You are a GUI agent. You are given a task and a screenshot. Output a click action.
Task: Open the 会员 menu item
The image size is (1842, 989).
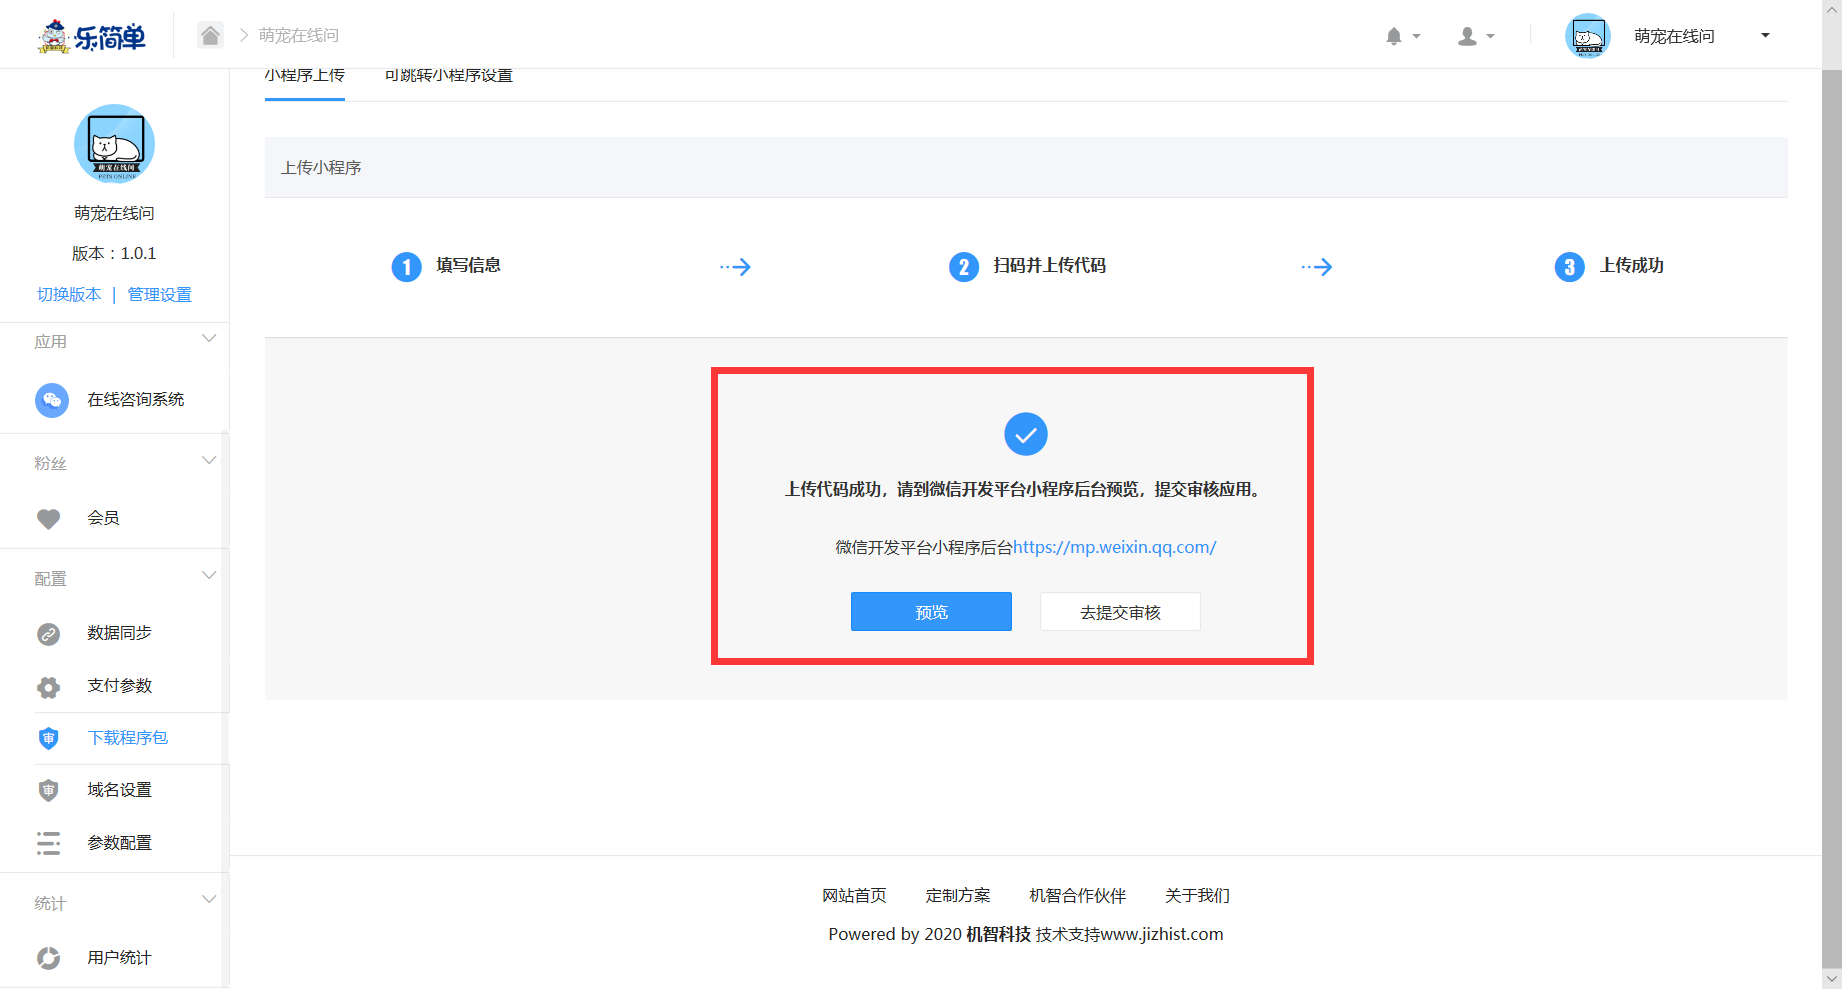click(x=103, y=517)
